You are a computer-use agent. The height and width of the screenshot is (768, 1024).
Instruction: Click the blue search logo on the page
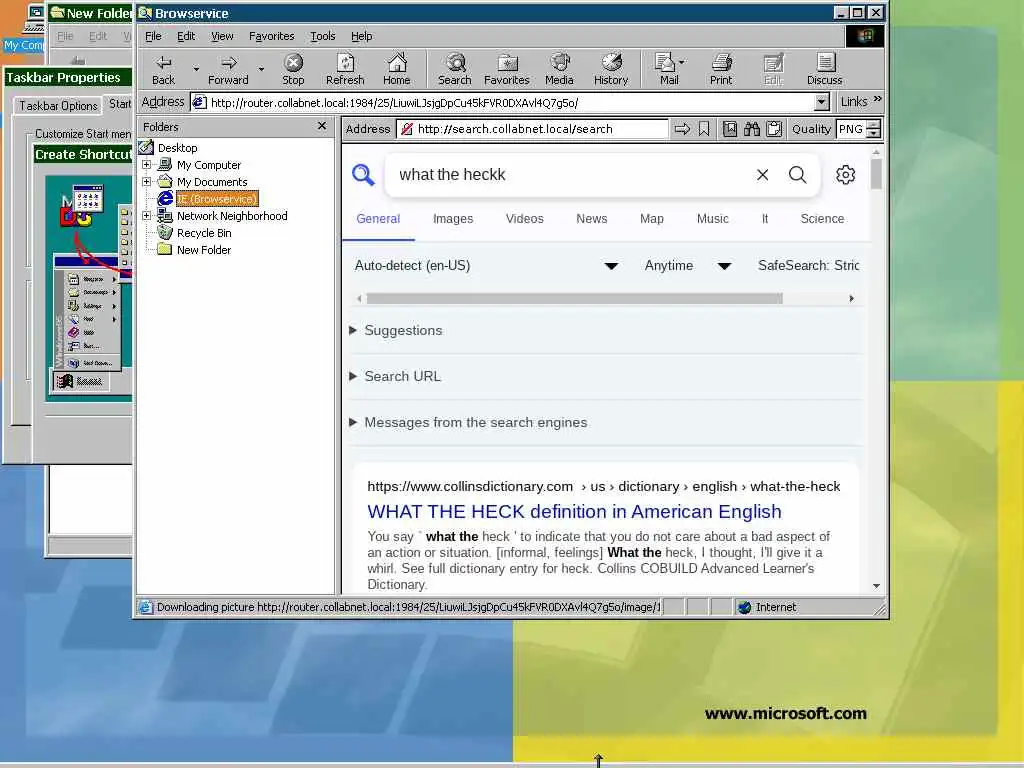(363, 174)
